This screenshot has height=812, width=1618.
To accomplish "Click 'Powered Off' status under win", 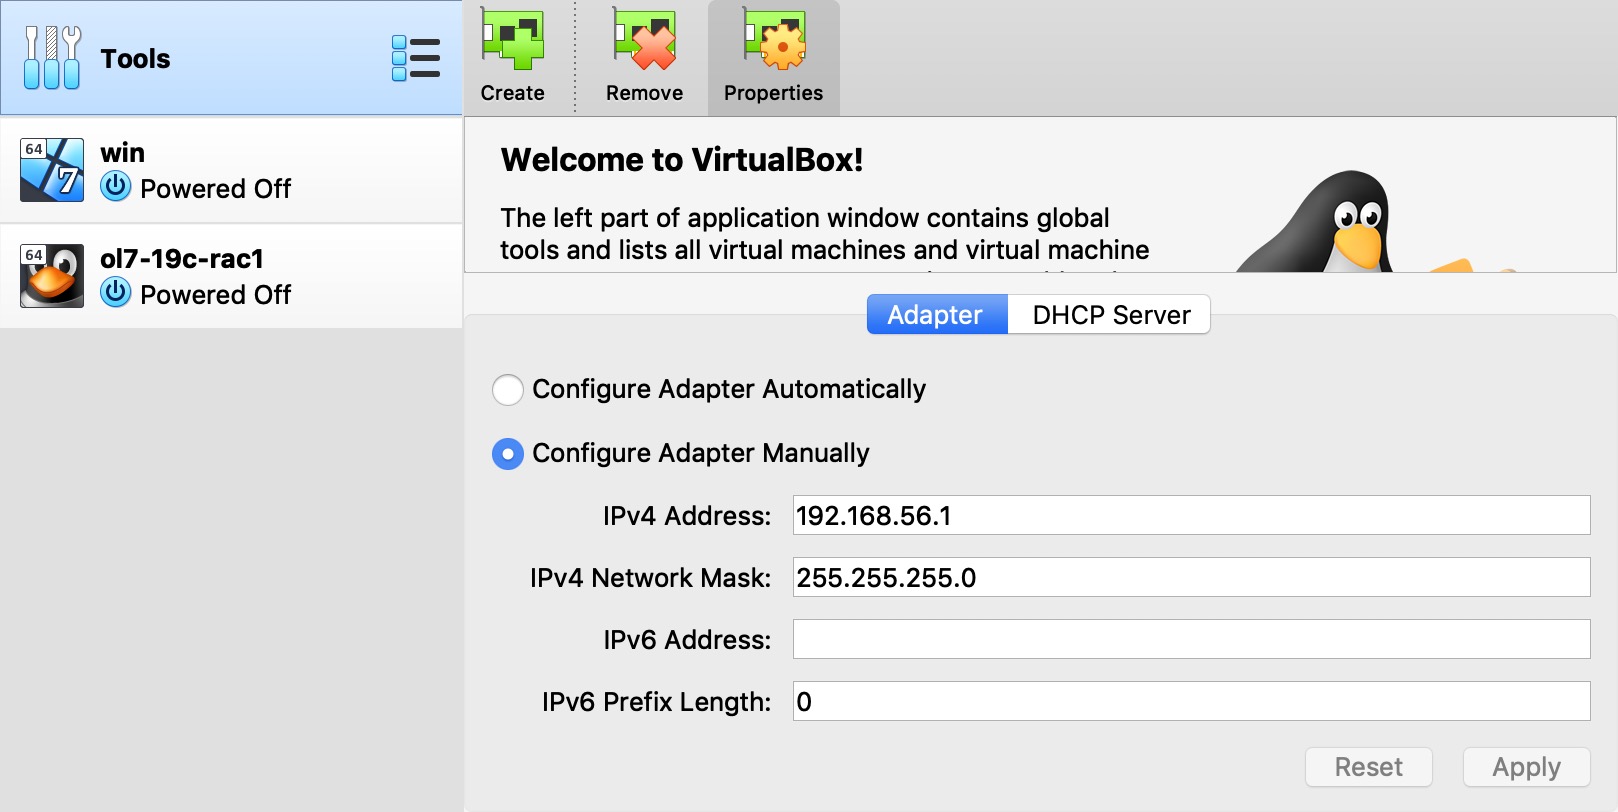I will [216, 189].
